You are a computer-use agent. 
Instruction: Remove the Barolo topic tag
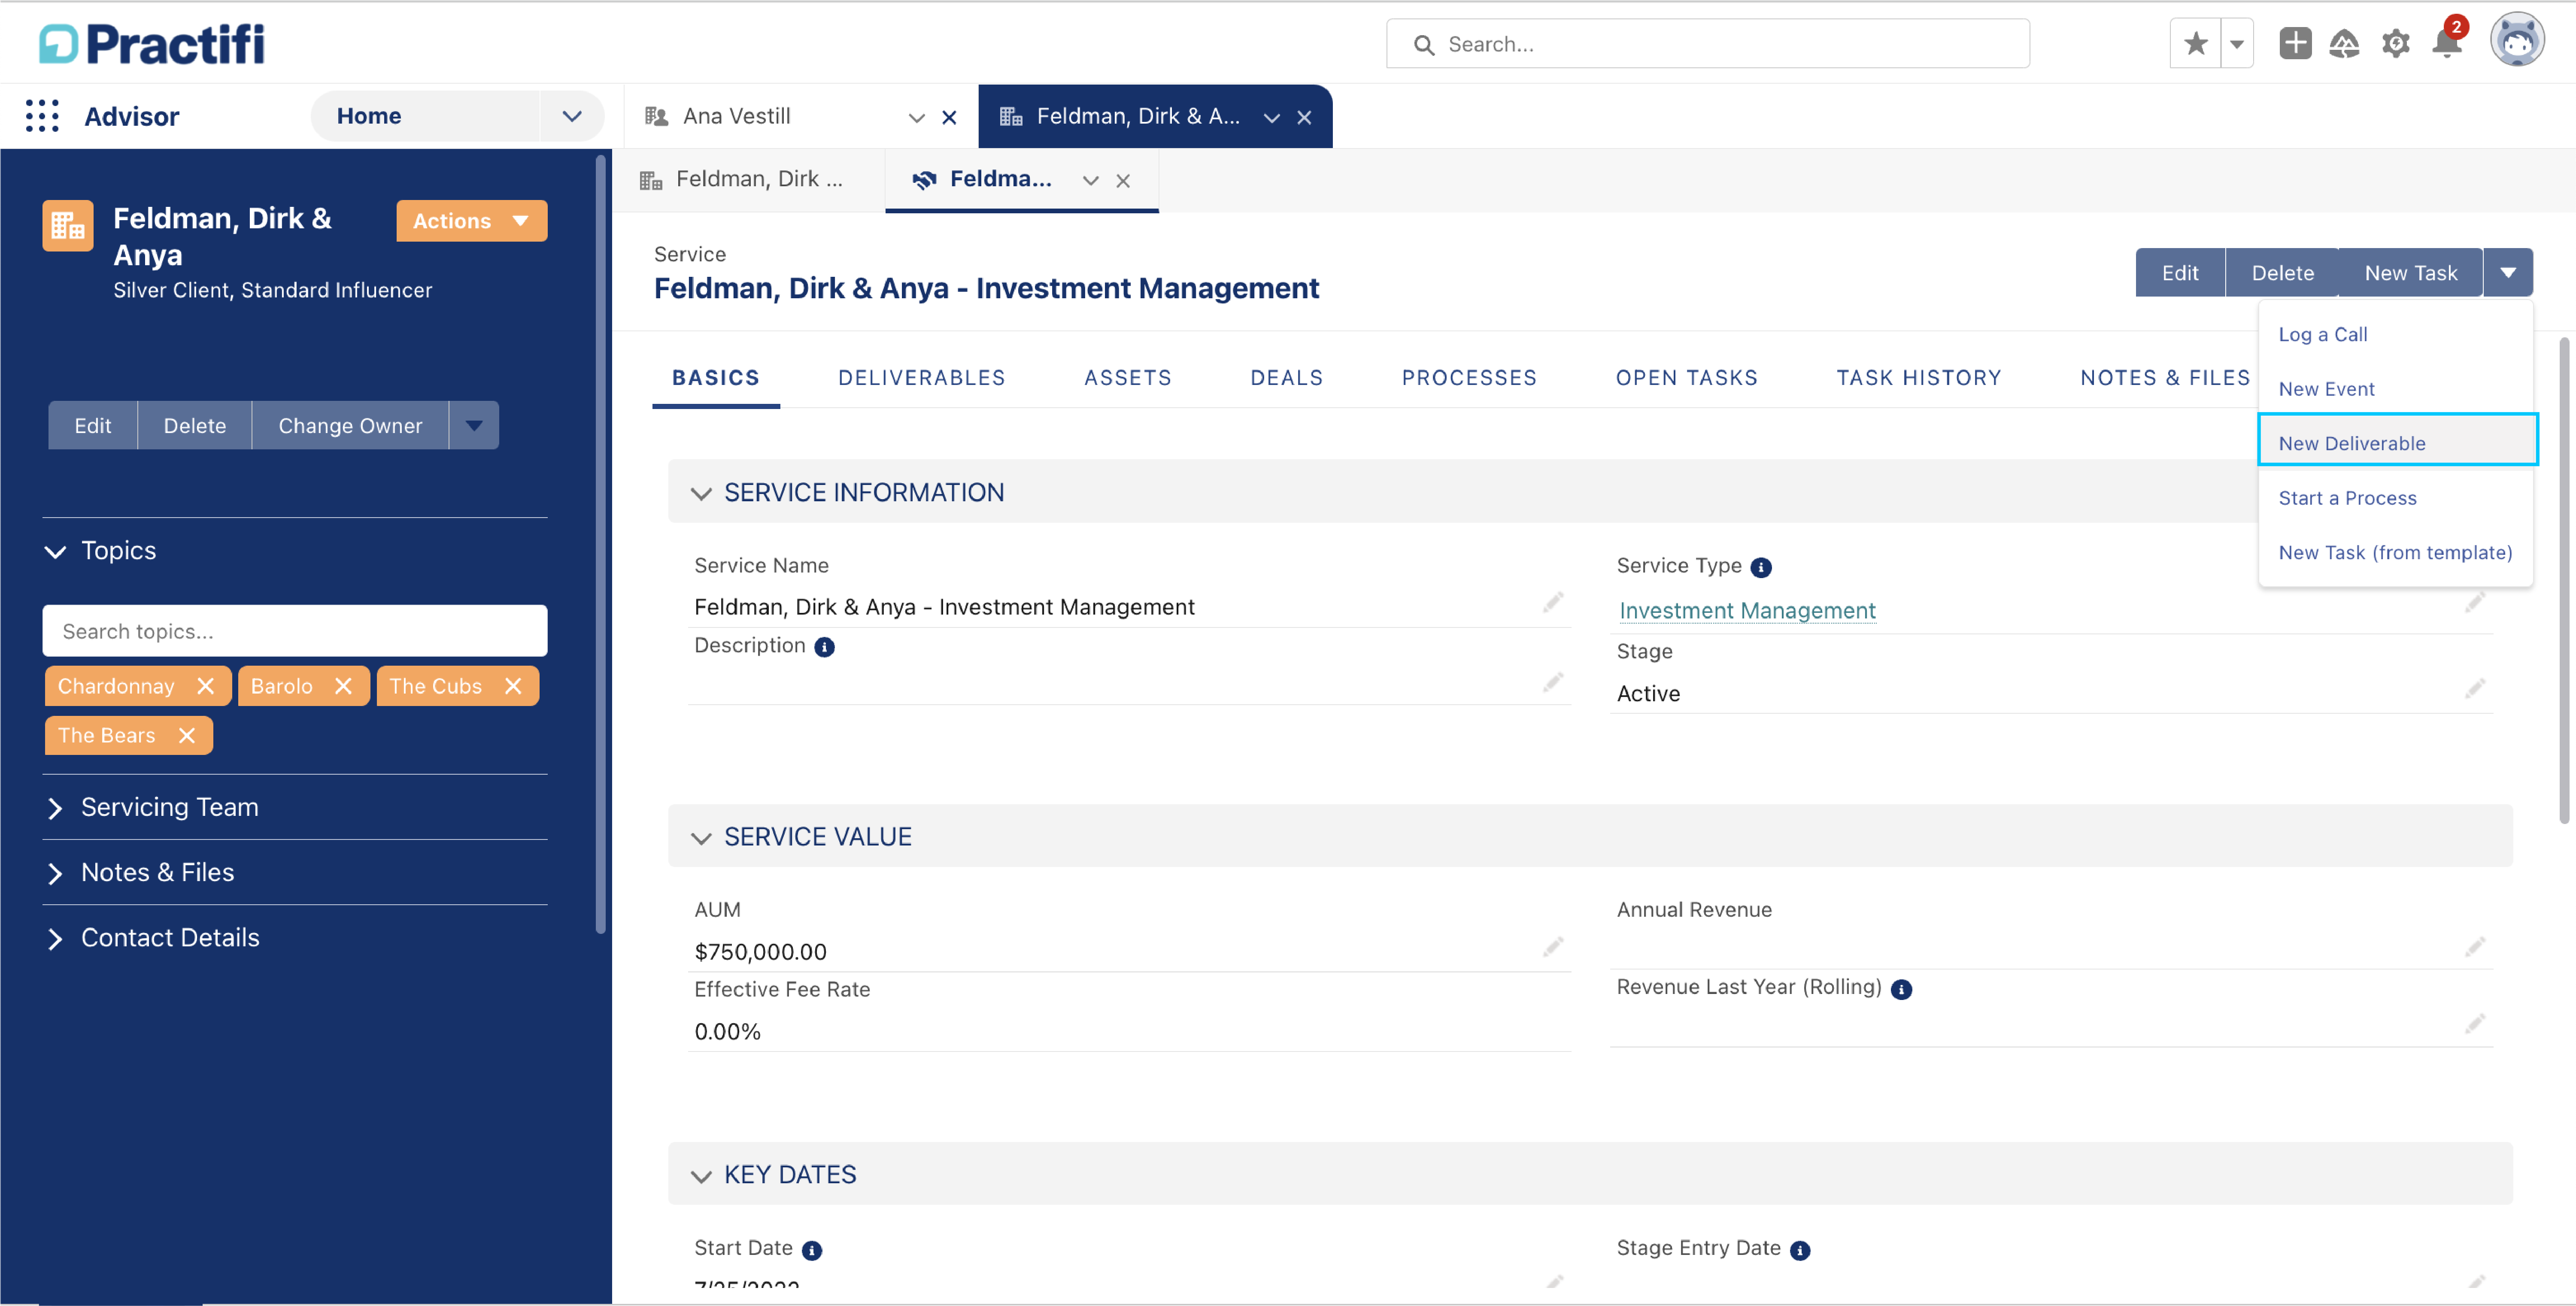(x=343, y=686)
